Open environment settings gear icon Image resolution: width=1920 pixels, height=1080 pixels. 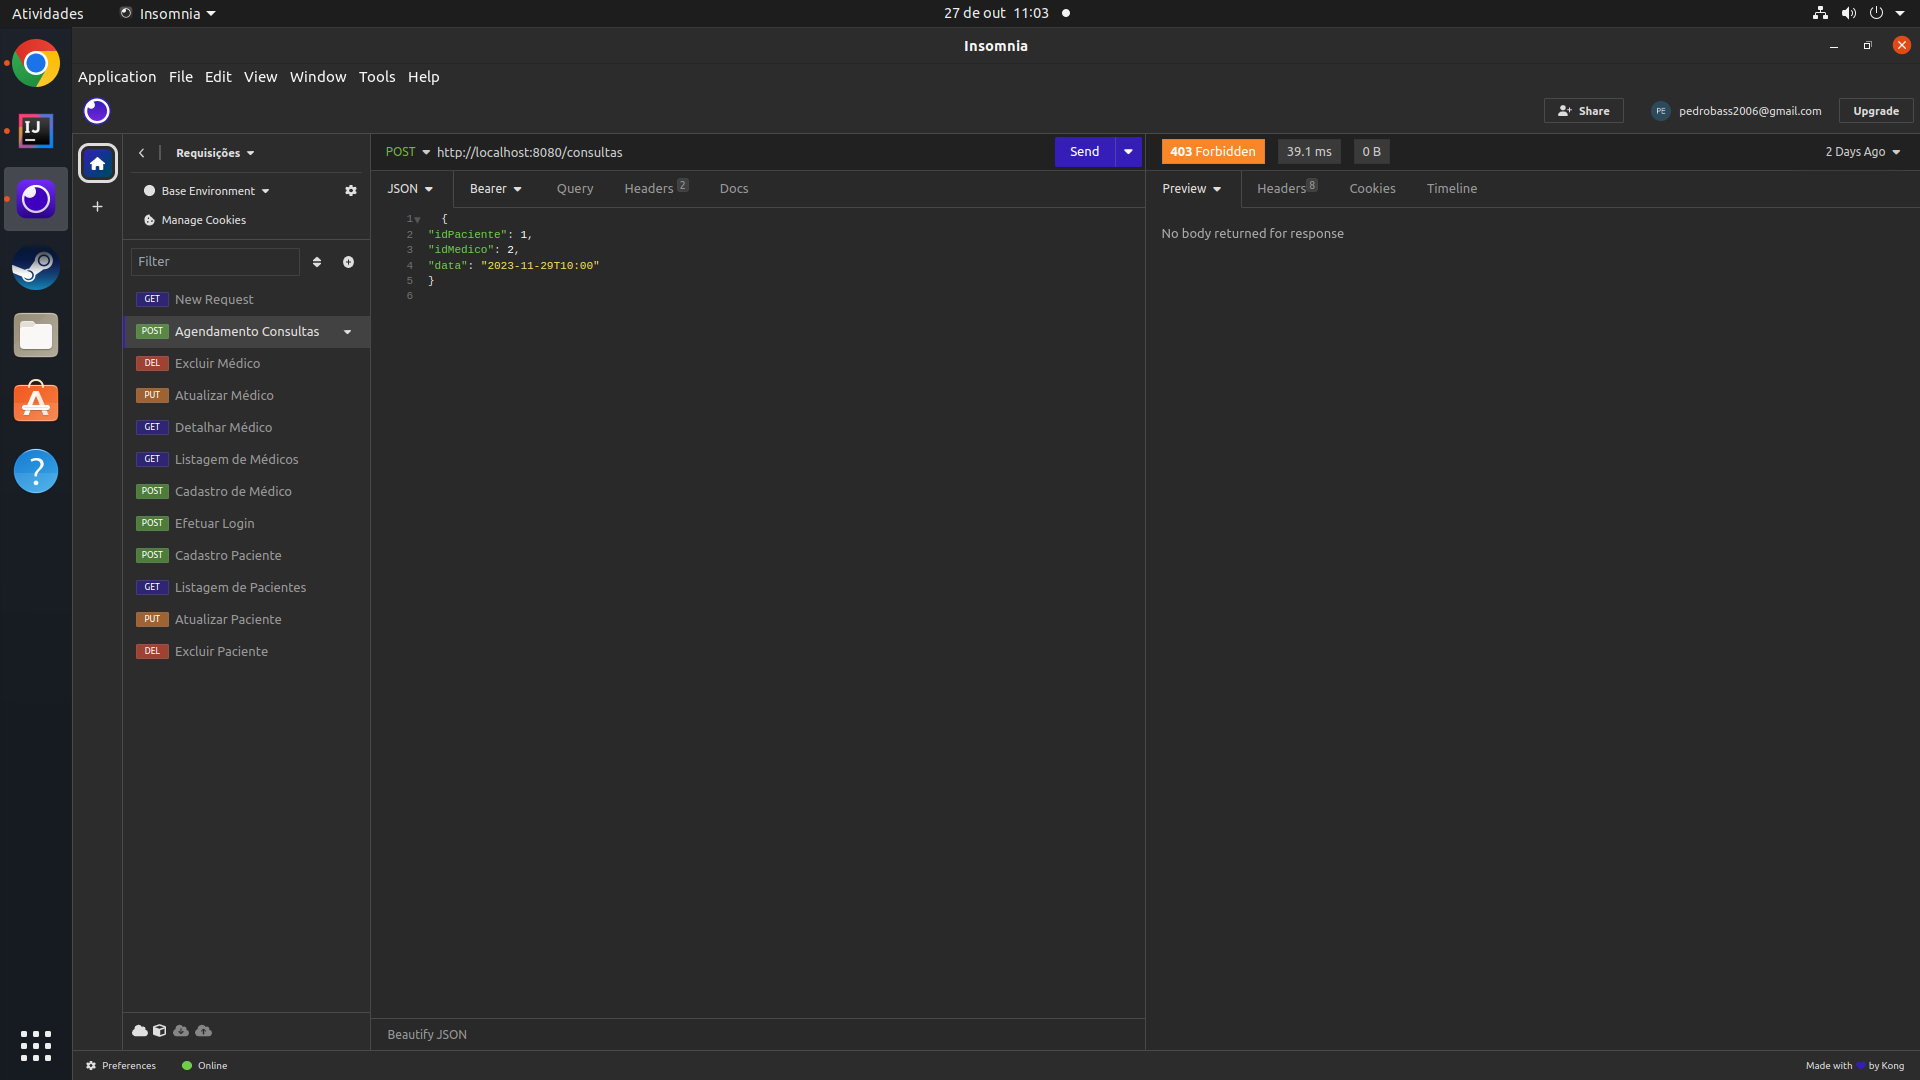[x=351, y=191]
